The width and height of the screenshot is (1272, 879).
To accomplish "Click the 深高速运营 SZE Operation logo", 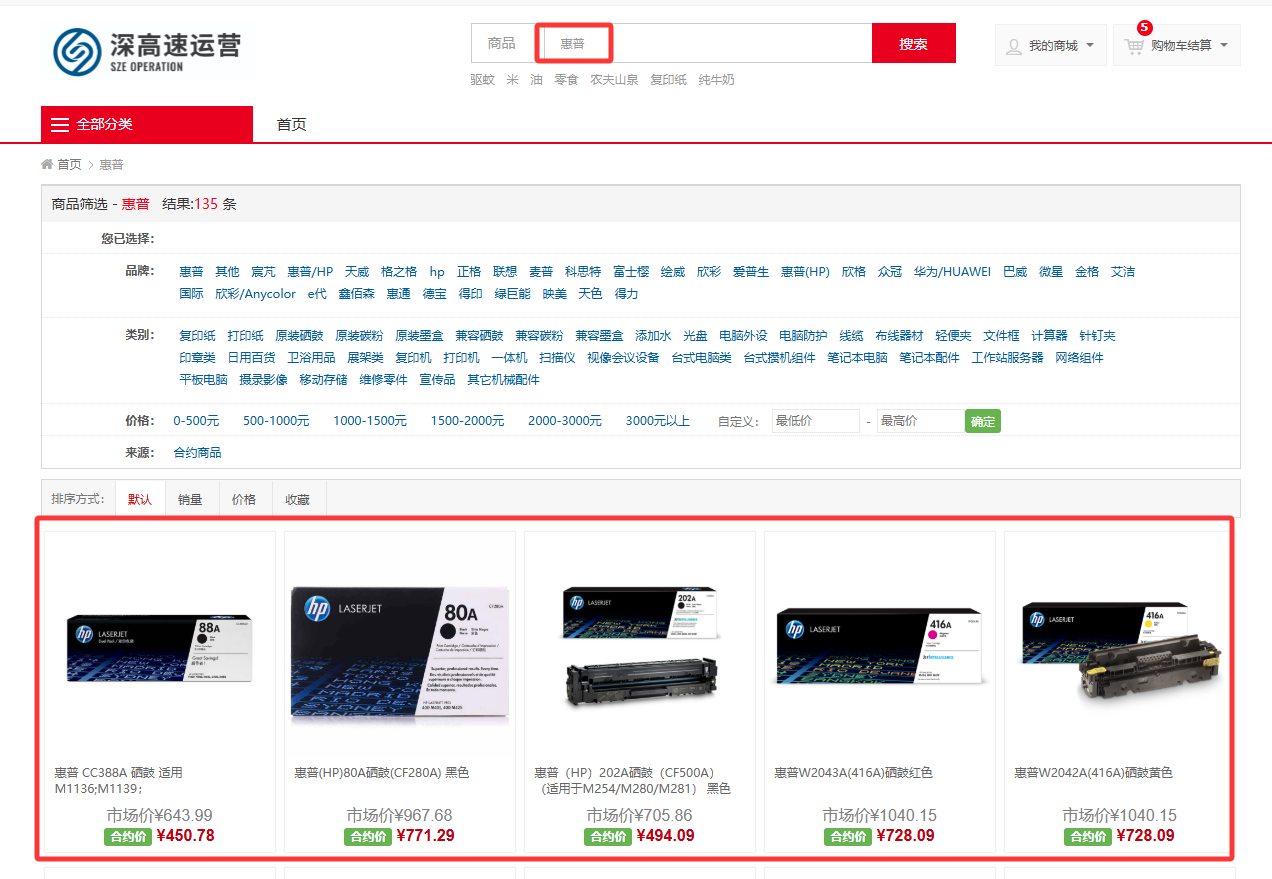I will coord(147,51).
